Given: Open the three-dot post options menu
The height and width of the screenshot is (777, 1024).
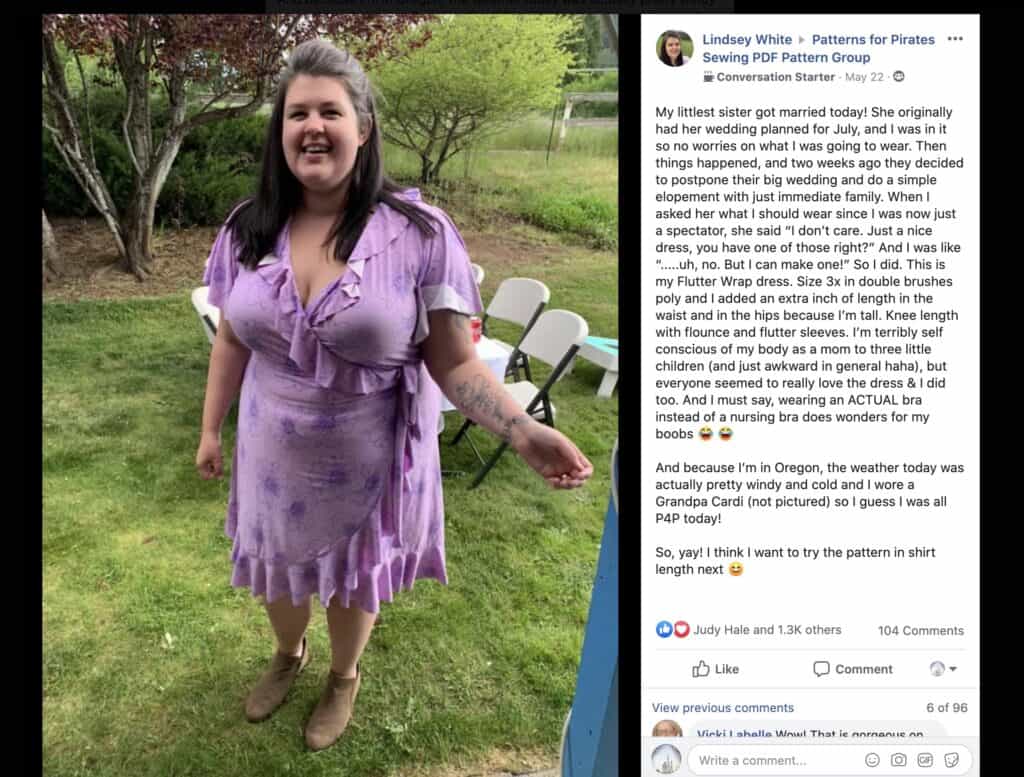Looking at the screenshot, I should (x=955, y=39).
